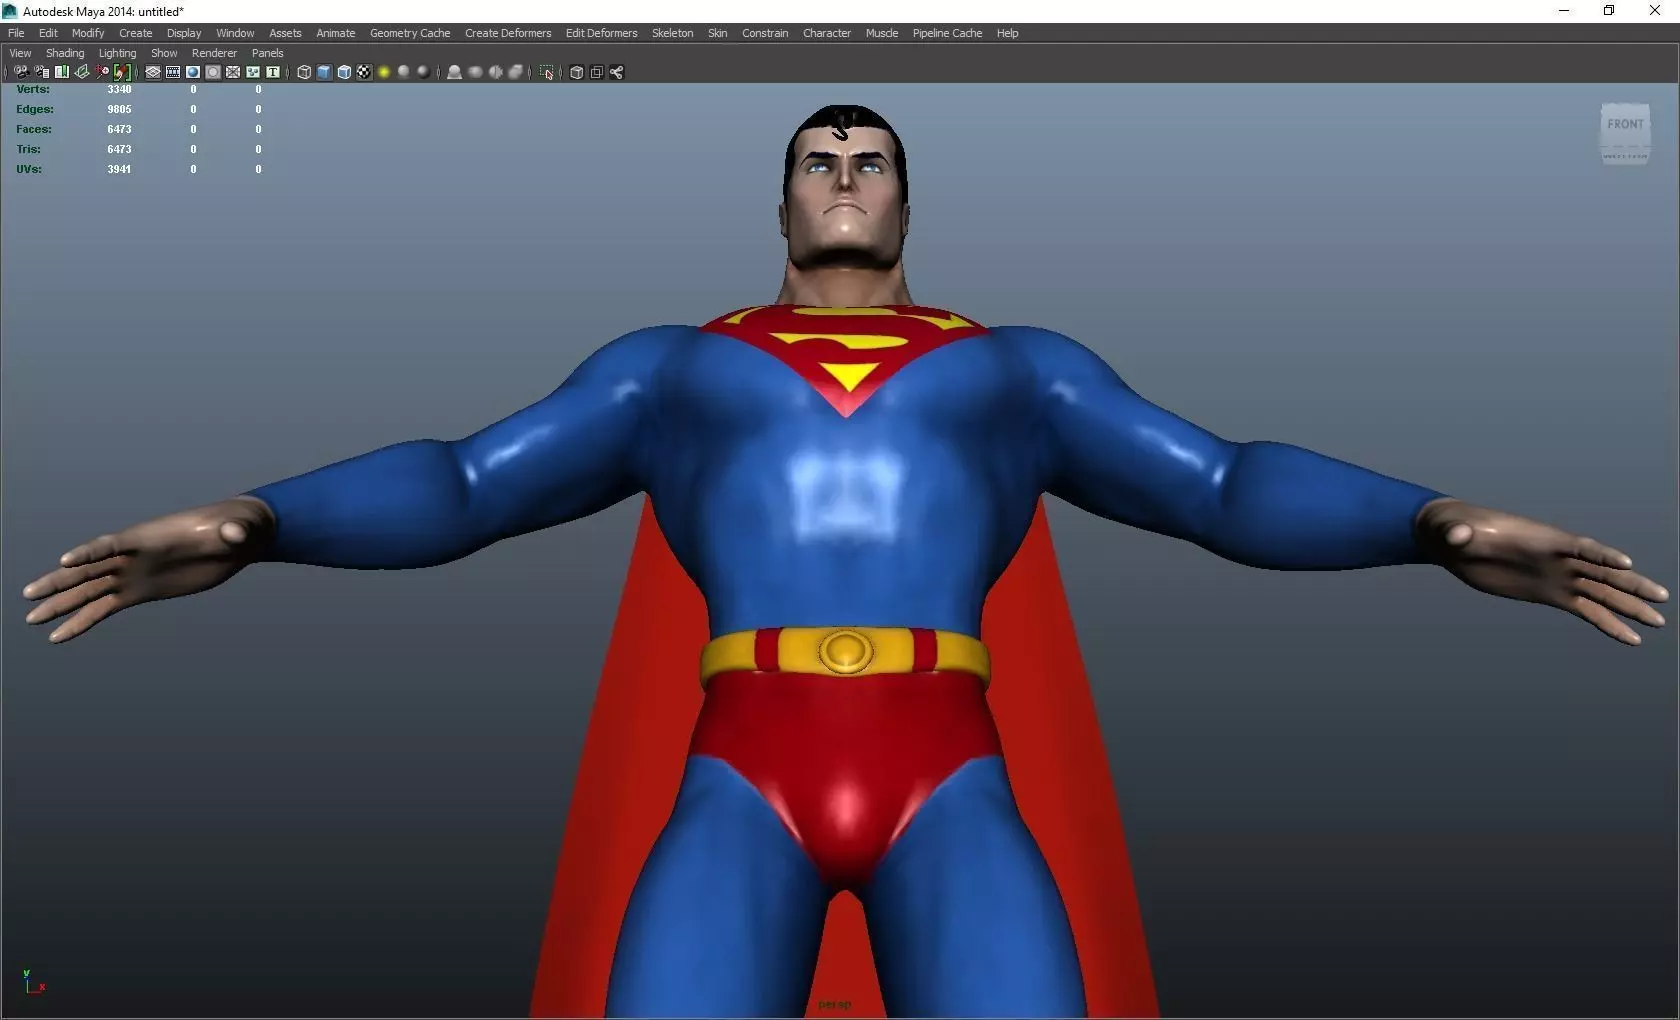
Task: Open the Character menu
Action: (827, 33)
